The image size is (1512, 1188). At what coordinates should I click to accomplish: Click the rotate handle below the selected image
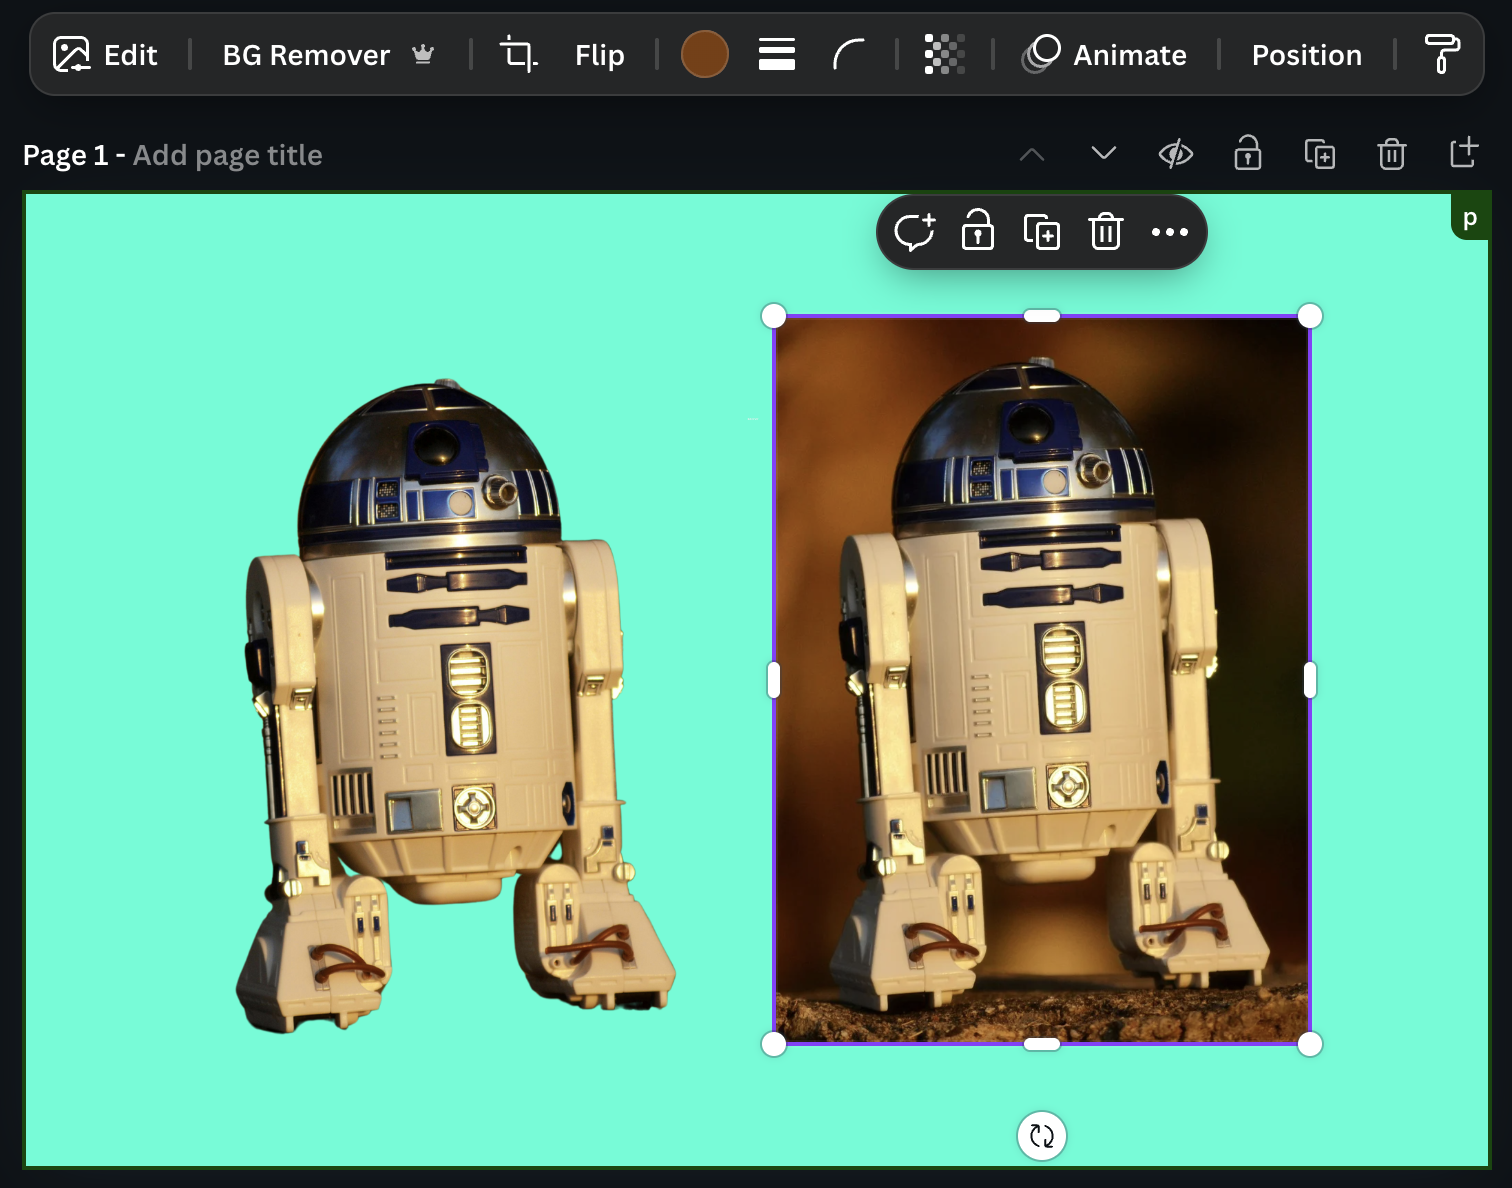point(1042,1136)
